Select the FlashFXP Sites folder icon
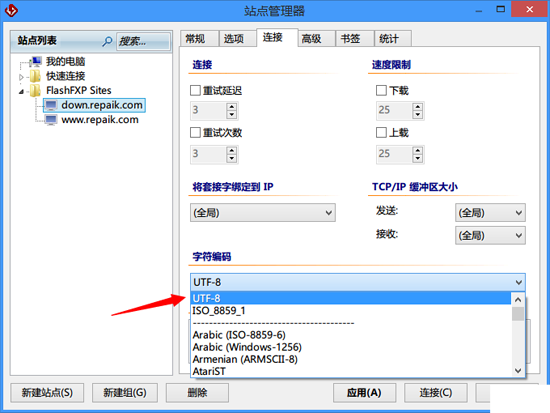 35,91
